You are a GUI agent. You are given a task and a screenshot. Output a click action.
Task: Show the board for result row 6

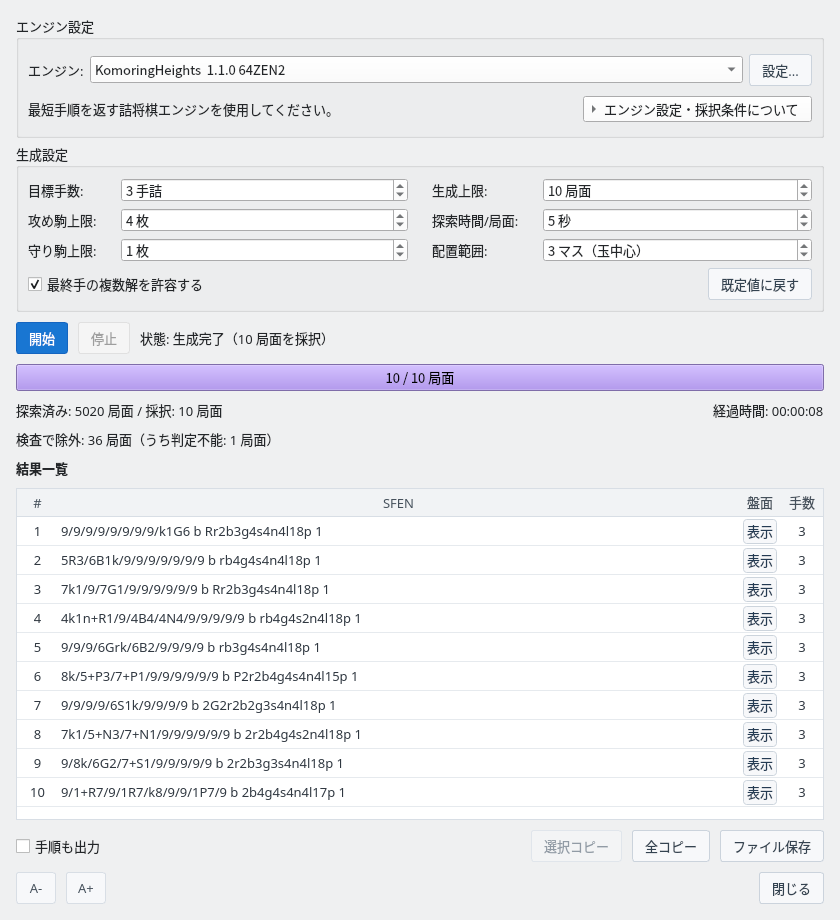point(760,677)
